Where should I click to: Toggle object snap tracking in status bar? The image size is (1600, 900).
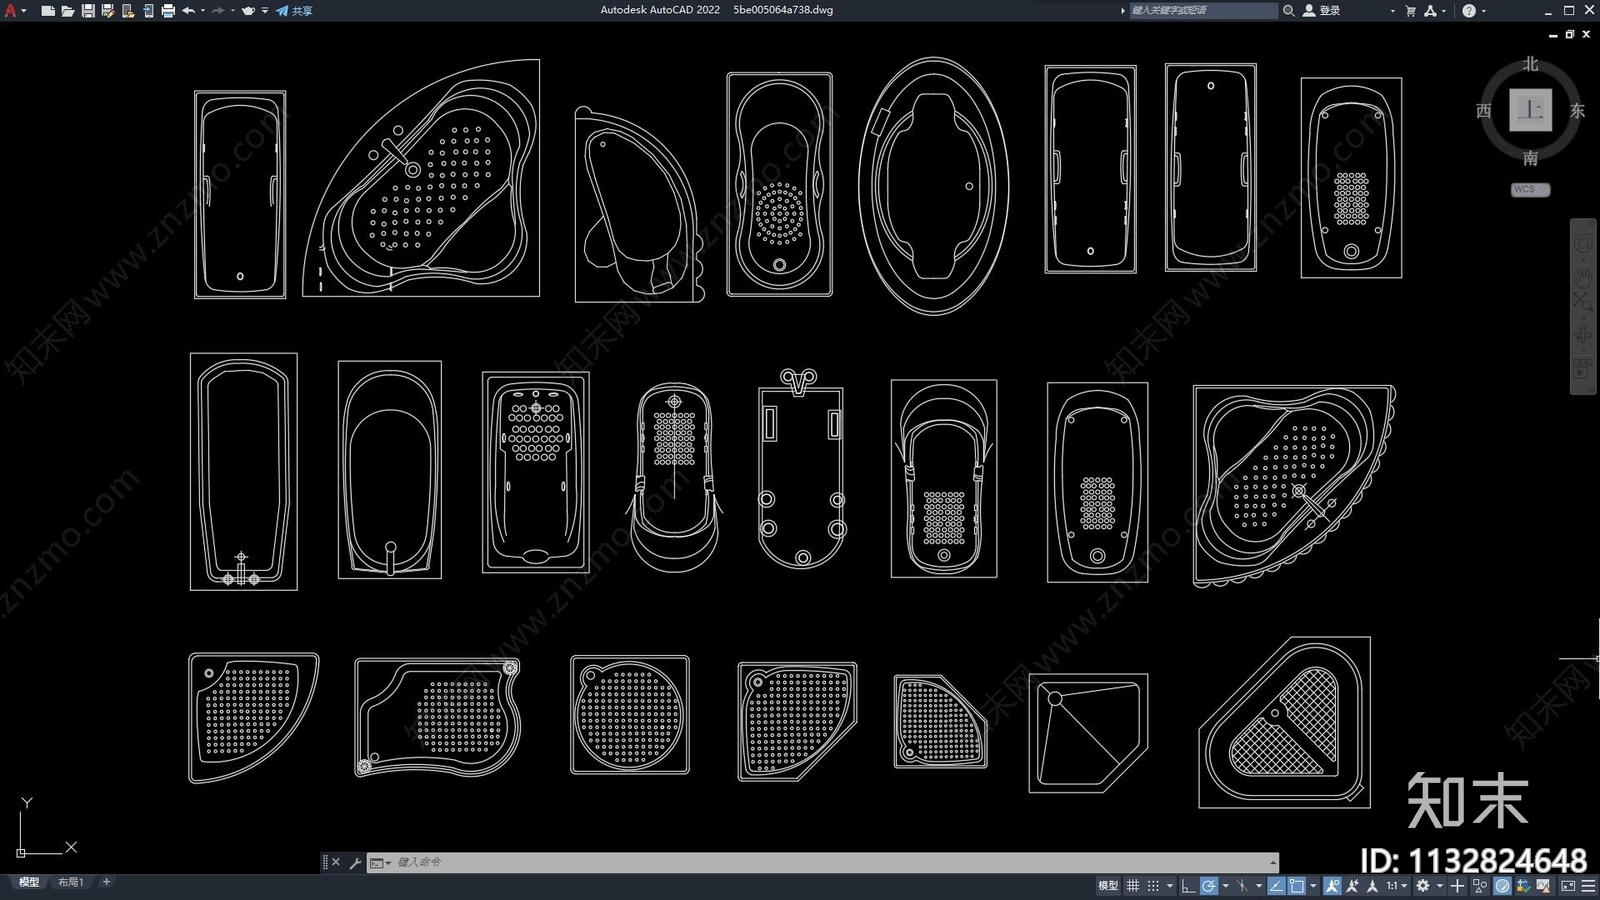click(x=1276, y=886)
